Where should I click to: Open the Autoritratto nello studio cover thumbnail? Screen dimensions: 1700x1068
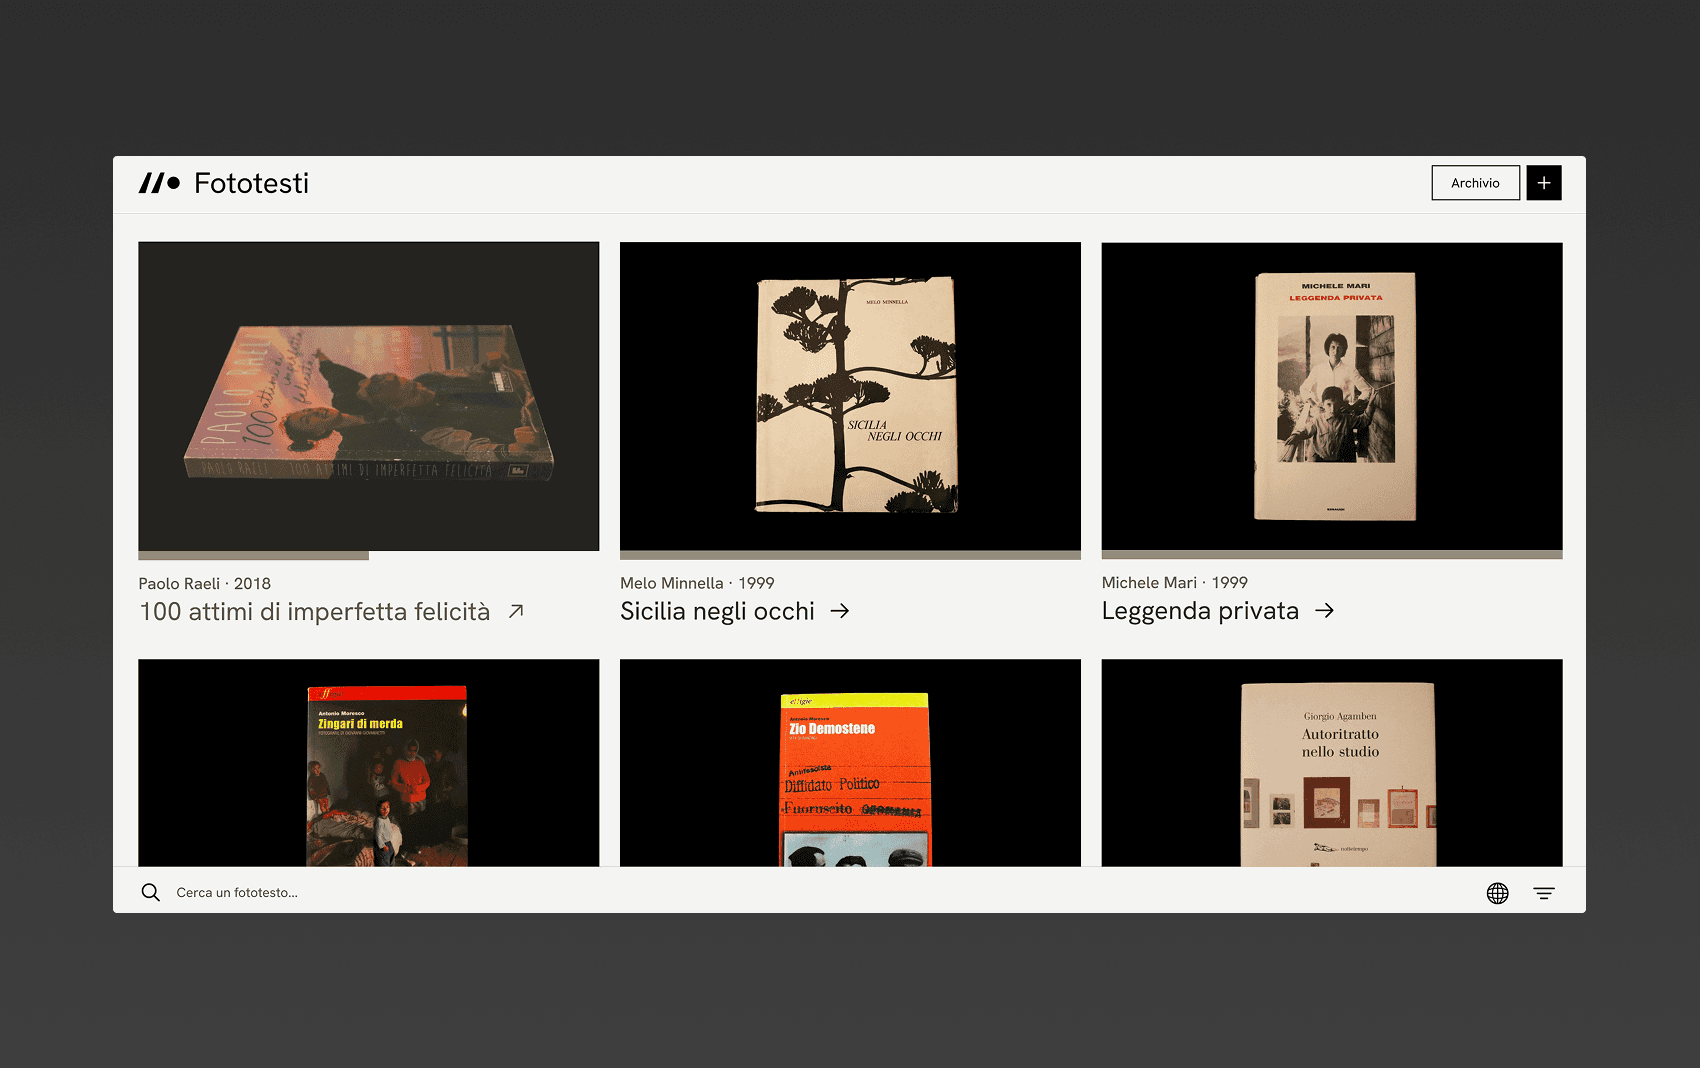tap(1332, 763)
